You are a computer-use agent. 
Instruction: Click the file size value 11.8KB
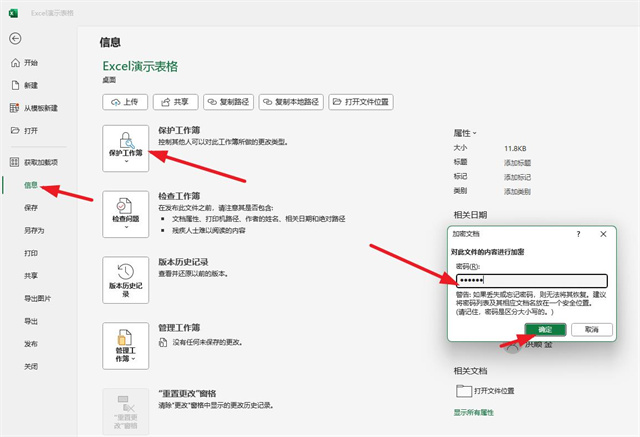(x=515, y=149)
